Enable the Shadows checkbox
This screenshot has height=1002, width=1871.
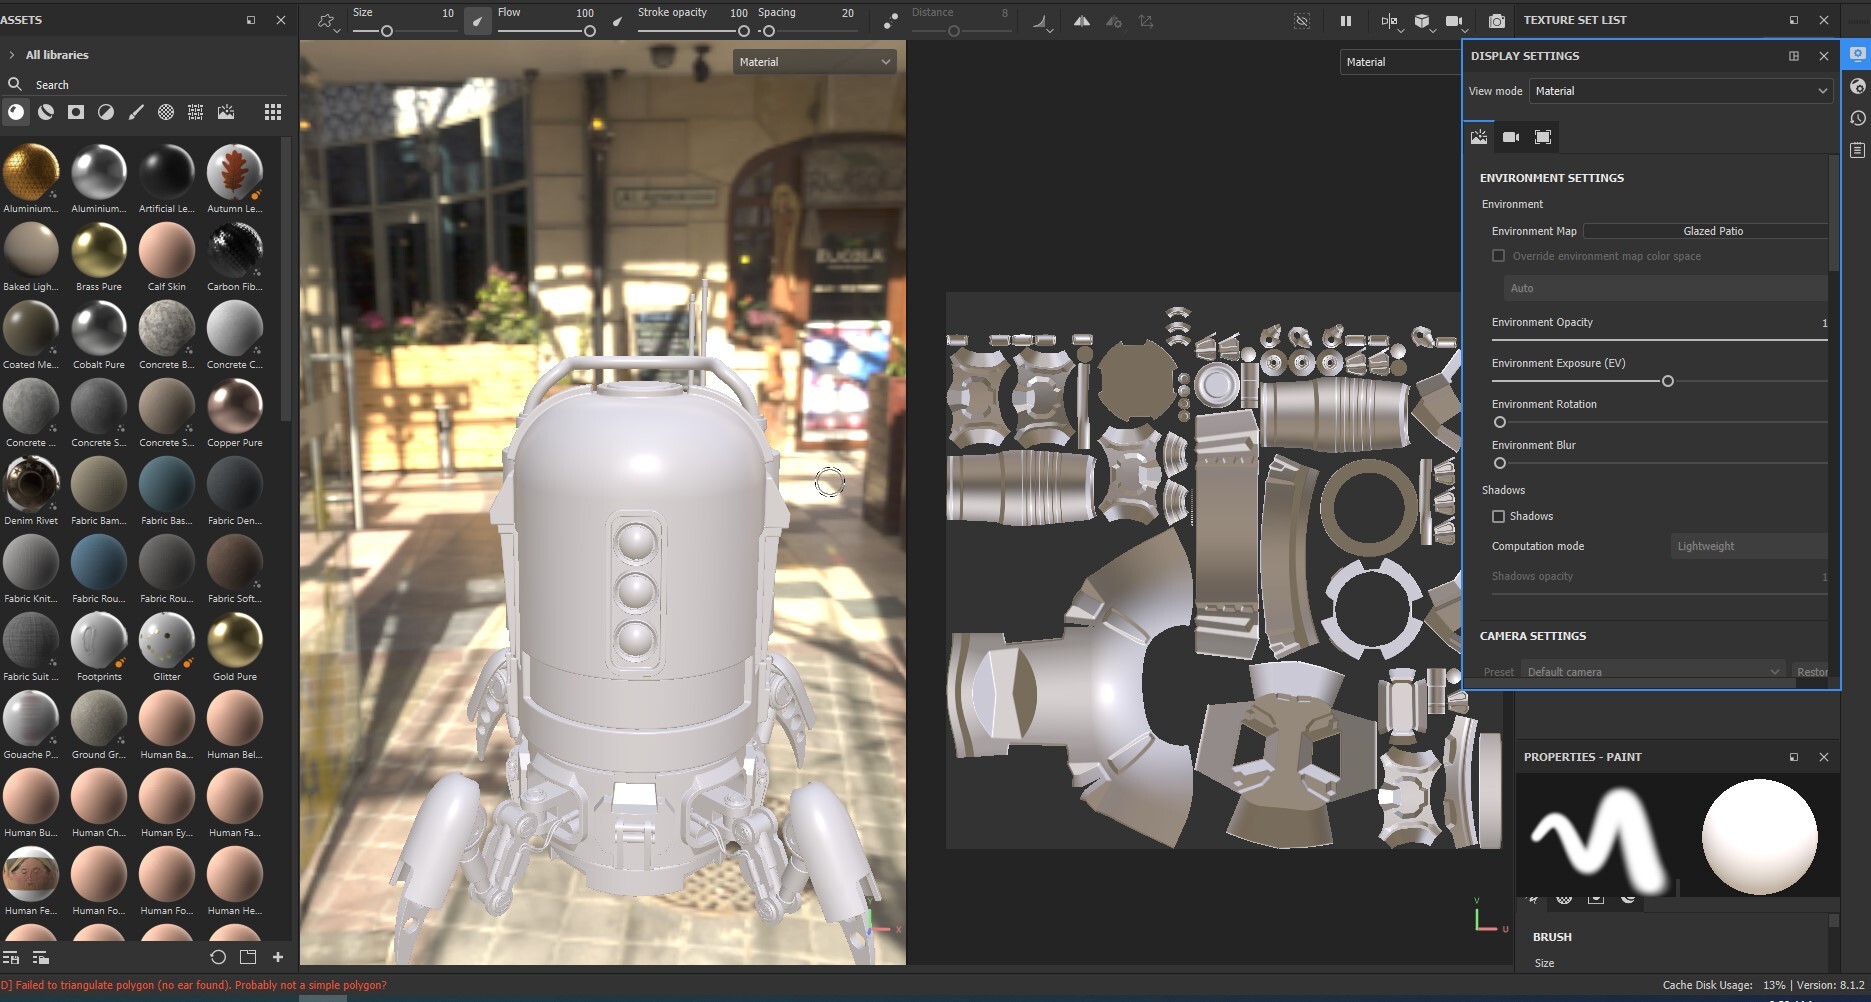[1499, 516]
